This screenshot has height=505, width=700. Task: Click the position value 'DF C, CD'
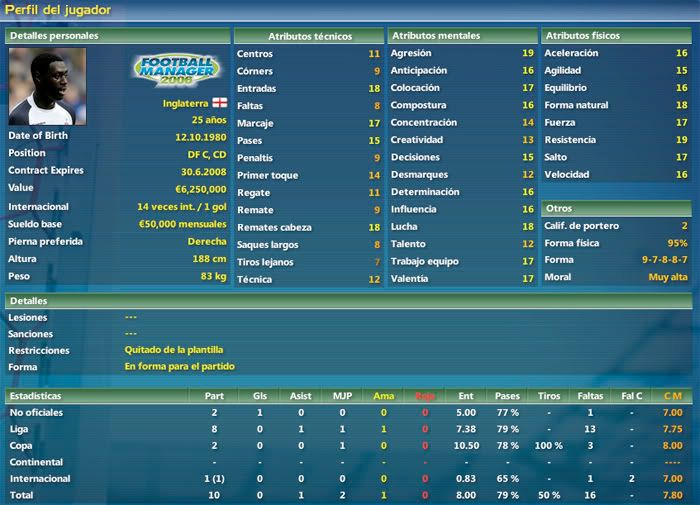point(207,154)
